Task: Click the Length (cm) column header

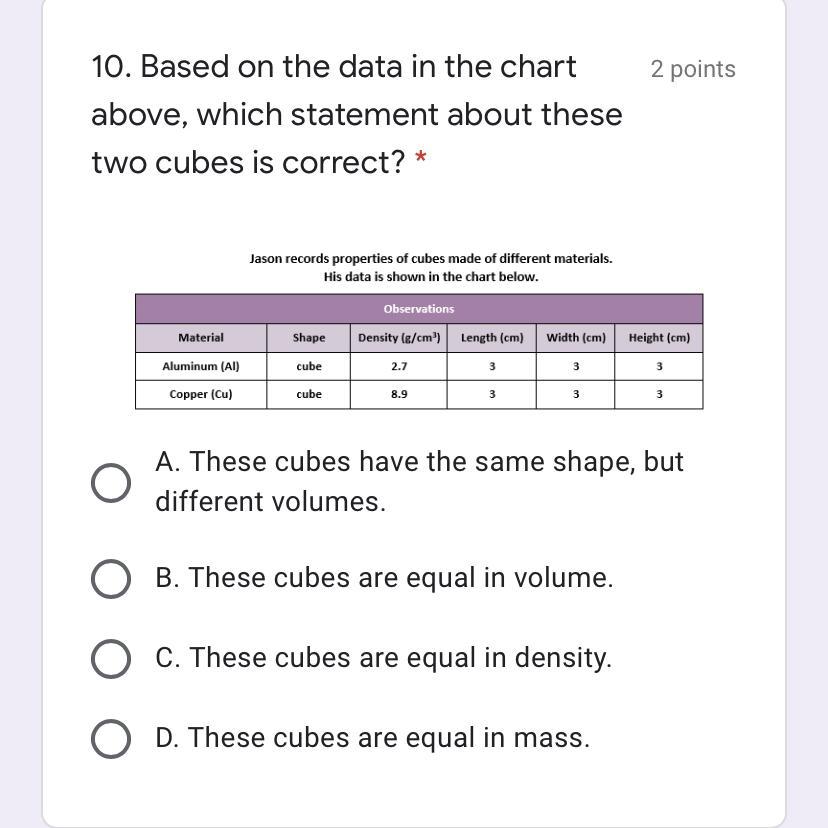Action: click(x=492, y=338)
